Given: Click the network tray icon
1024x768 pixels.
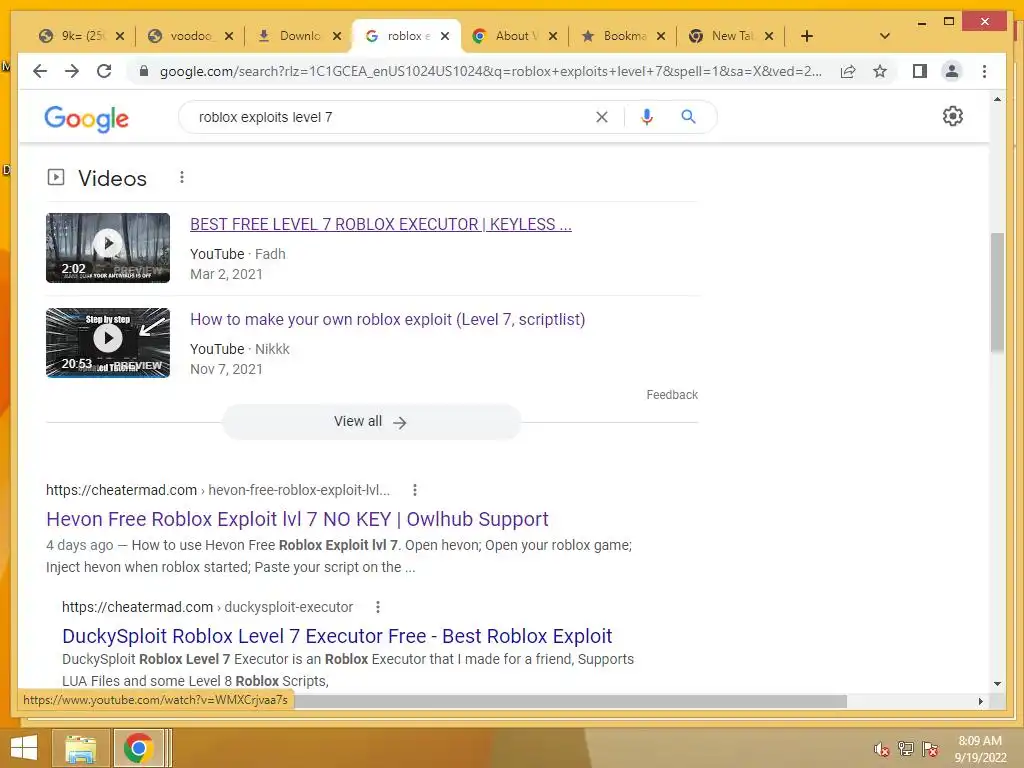Looking at the screenshot, I should tap(905, 749).
